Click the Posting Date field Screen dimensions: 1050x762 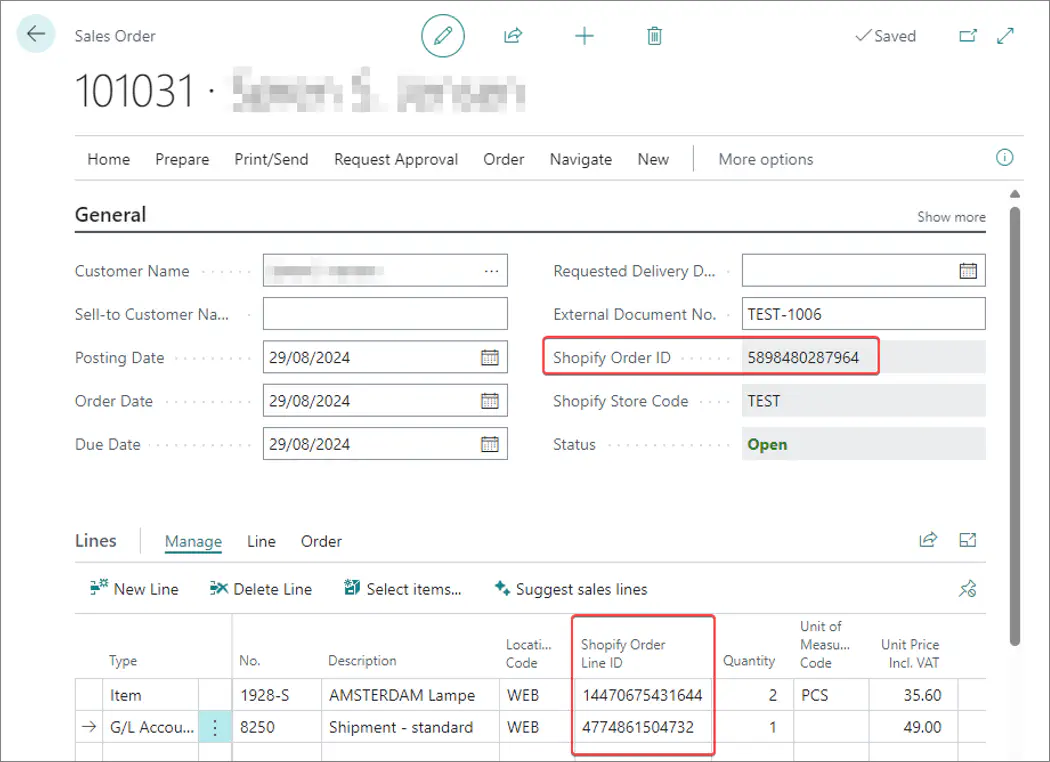pos(385,357)
